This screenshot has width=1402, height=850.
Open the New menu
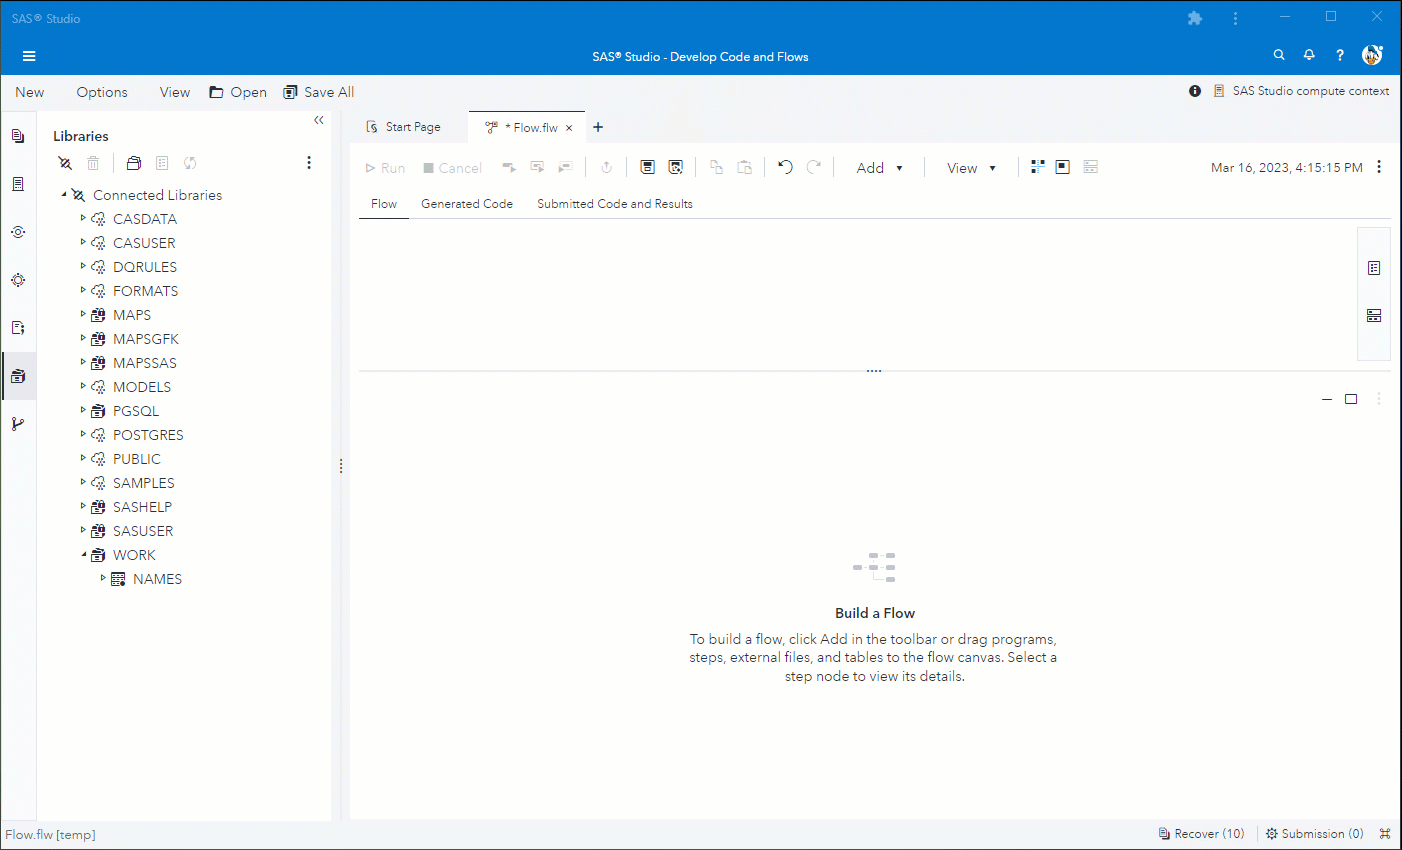[x=30, y=92]
